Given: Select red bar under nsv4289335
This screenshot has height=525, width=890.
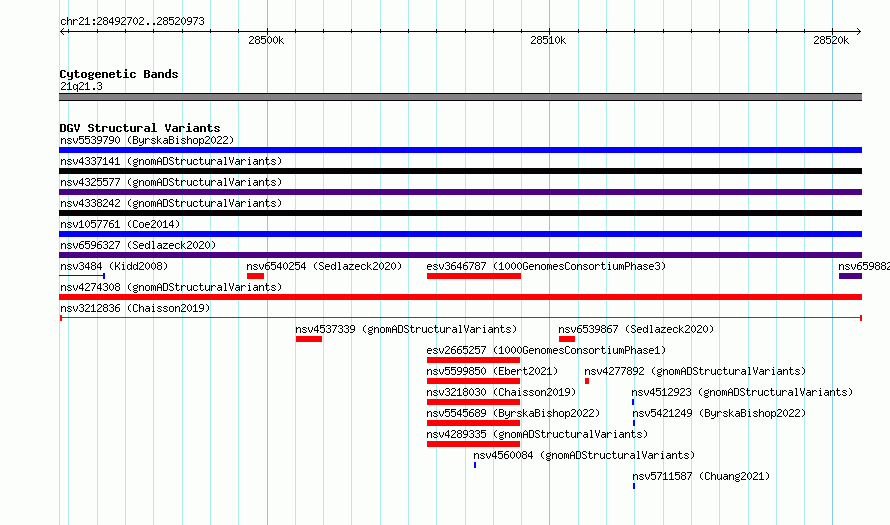Looking at the screenshot, I should point(473,444).
